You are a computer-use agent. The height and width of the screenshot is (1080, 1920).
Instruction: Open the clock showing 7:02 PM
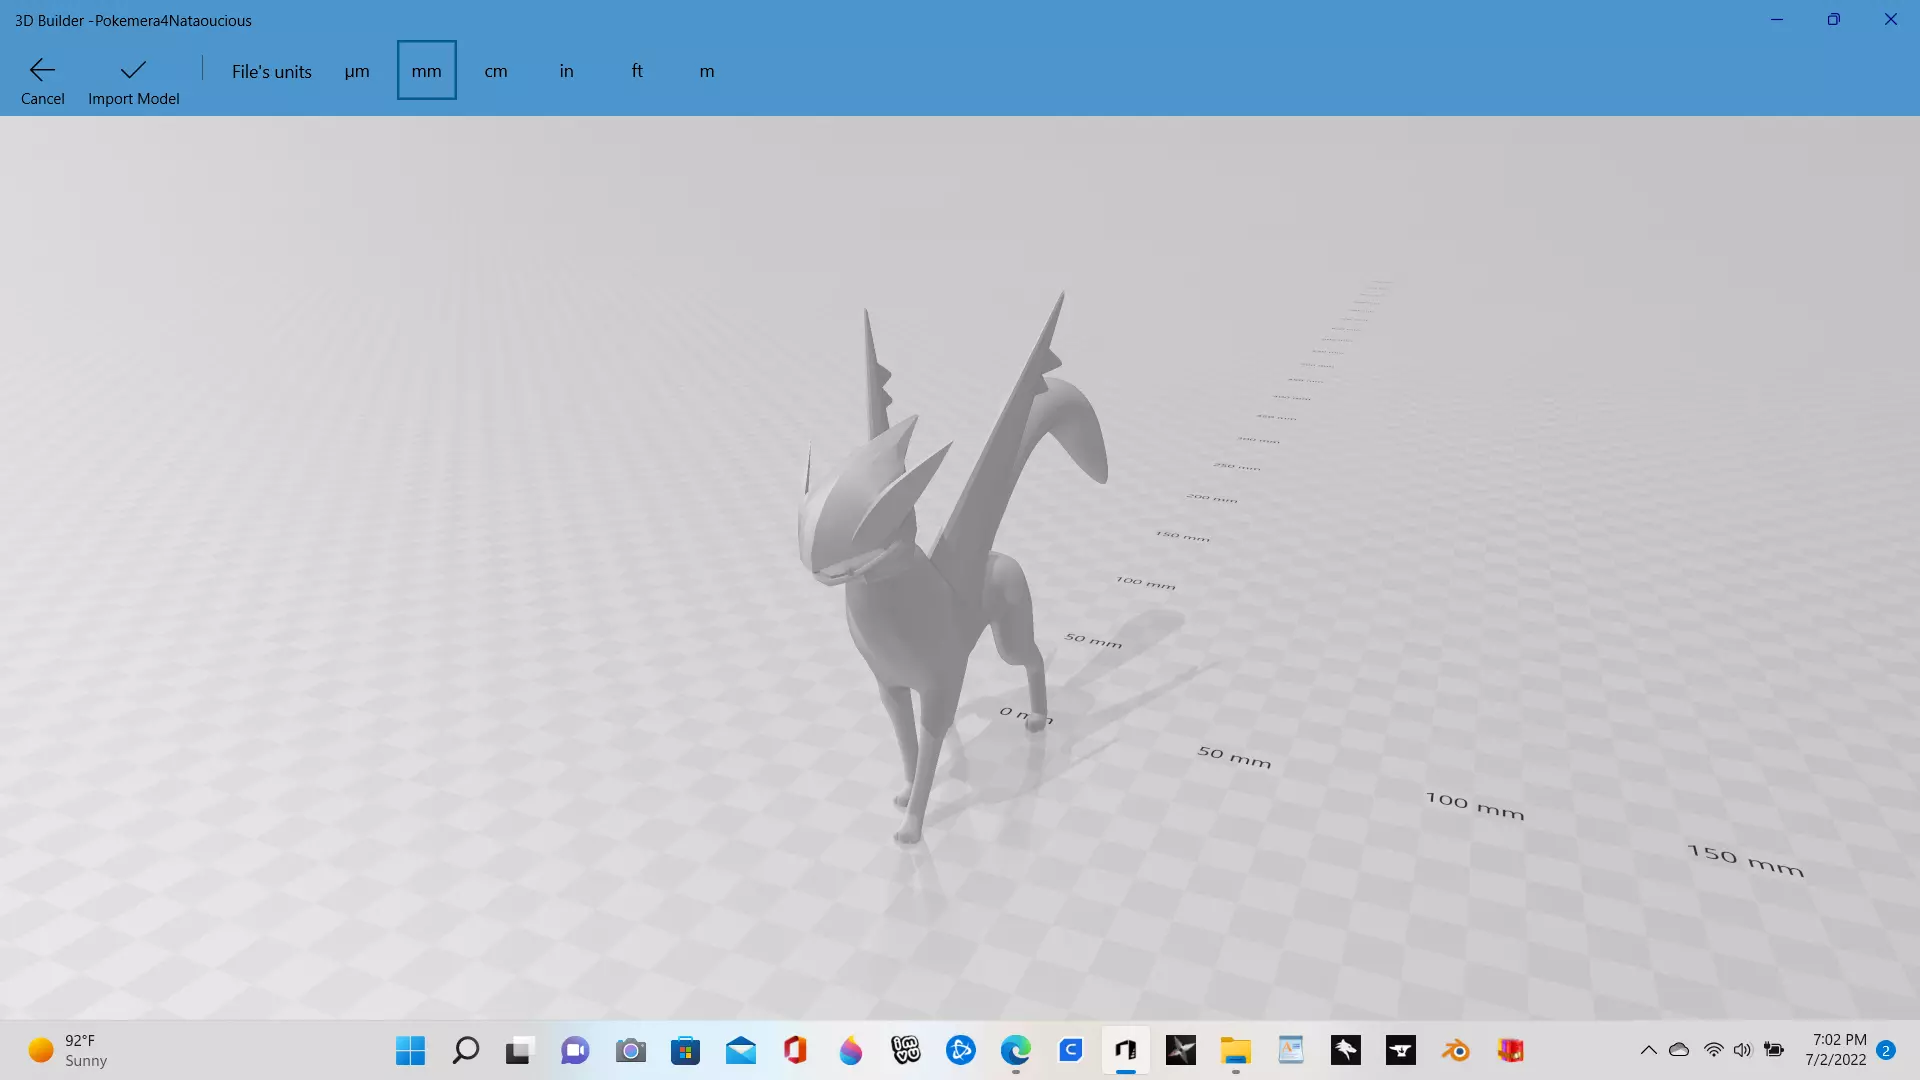click(x=1836, y=1050)
